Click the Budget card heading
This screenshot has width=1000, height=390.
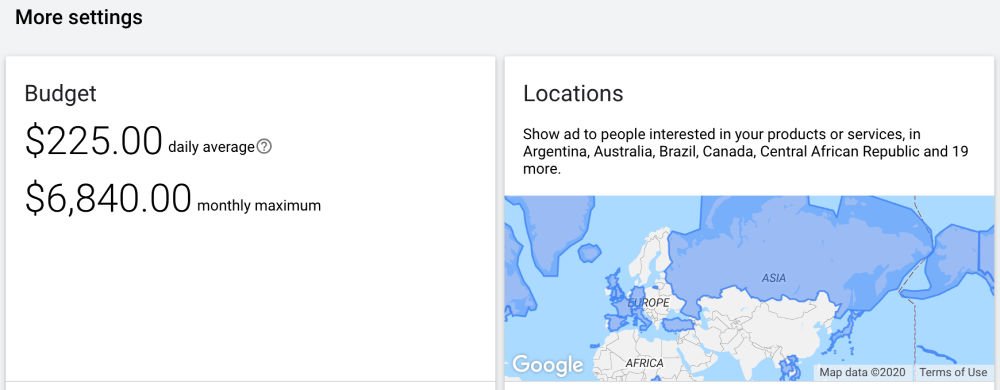click(61, 94)
